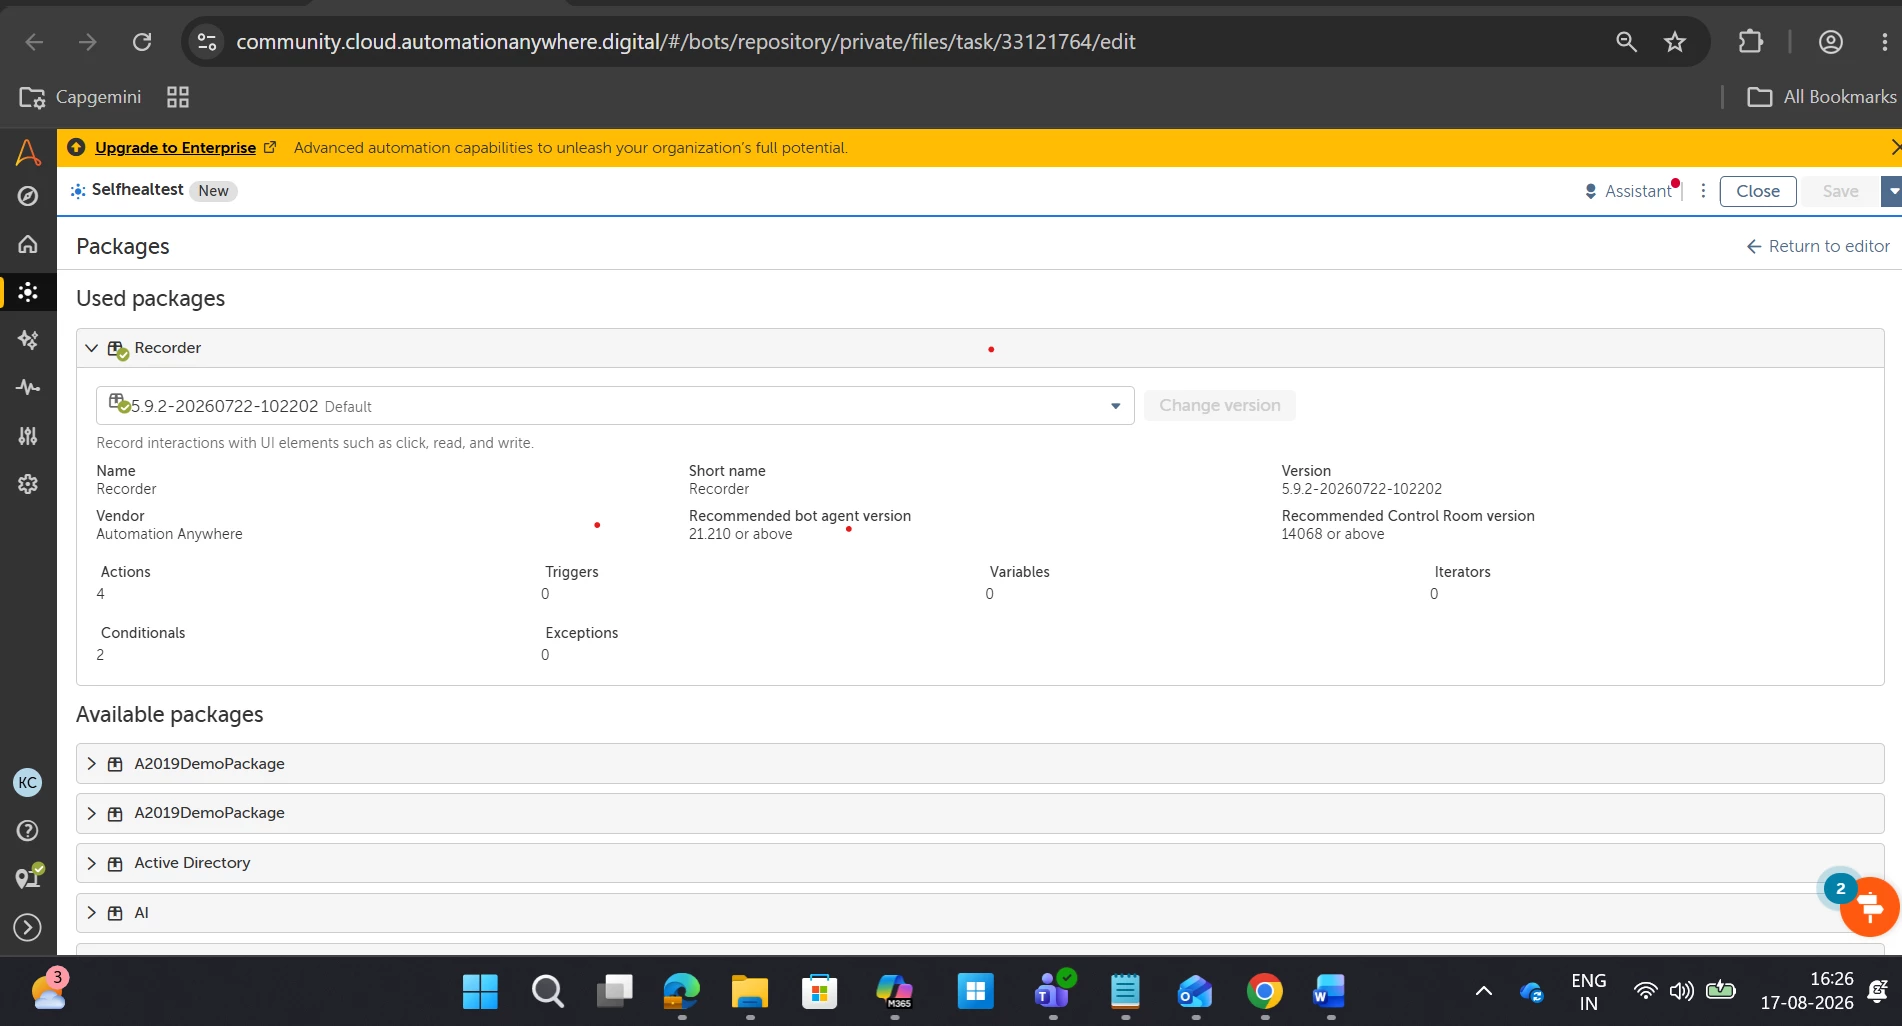Open the Administration gear icon in sidebar

click(28, 484)
